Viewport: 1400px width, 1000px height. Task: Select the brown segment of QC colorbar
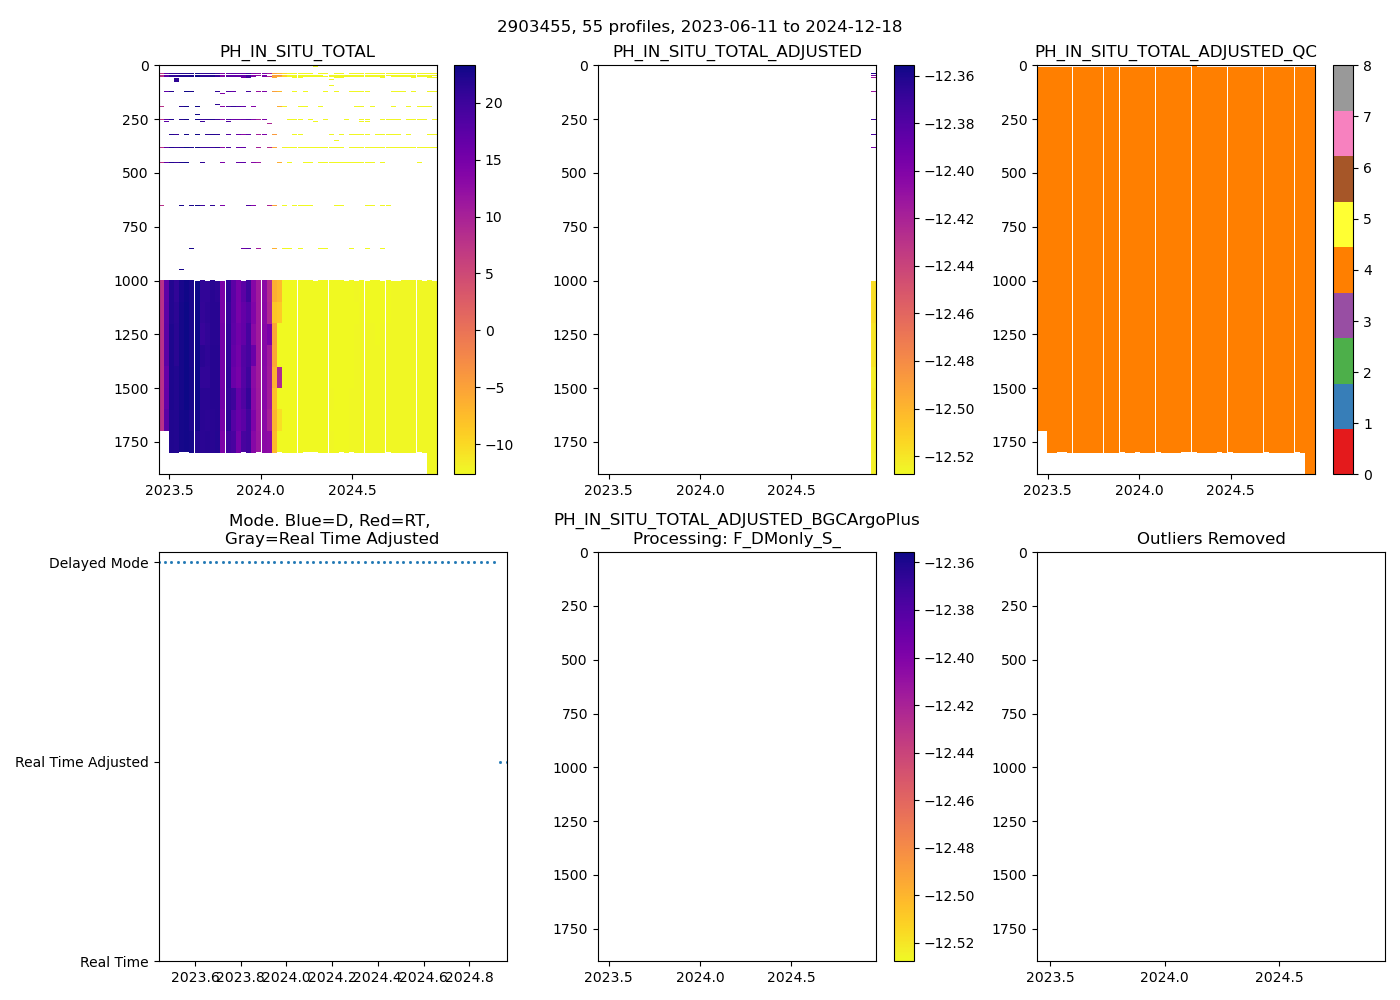coord(1342,179)
